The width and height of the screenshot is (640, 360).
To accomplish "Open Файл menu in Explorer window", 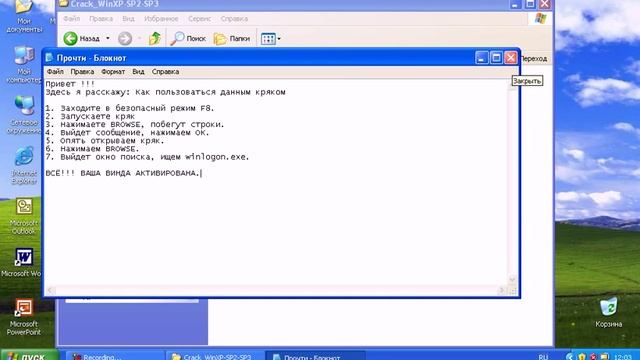I will pyautogui.click(x=71, y=19).
